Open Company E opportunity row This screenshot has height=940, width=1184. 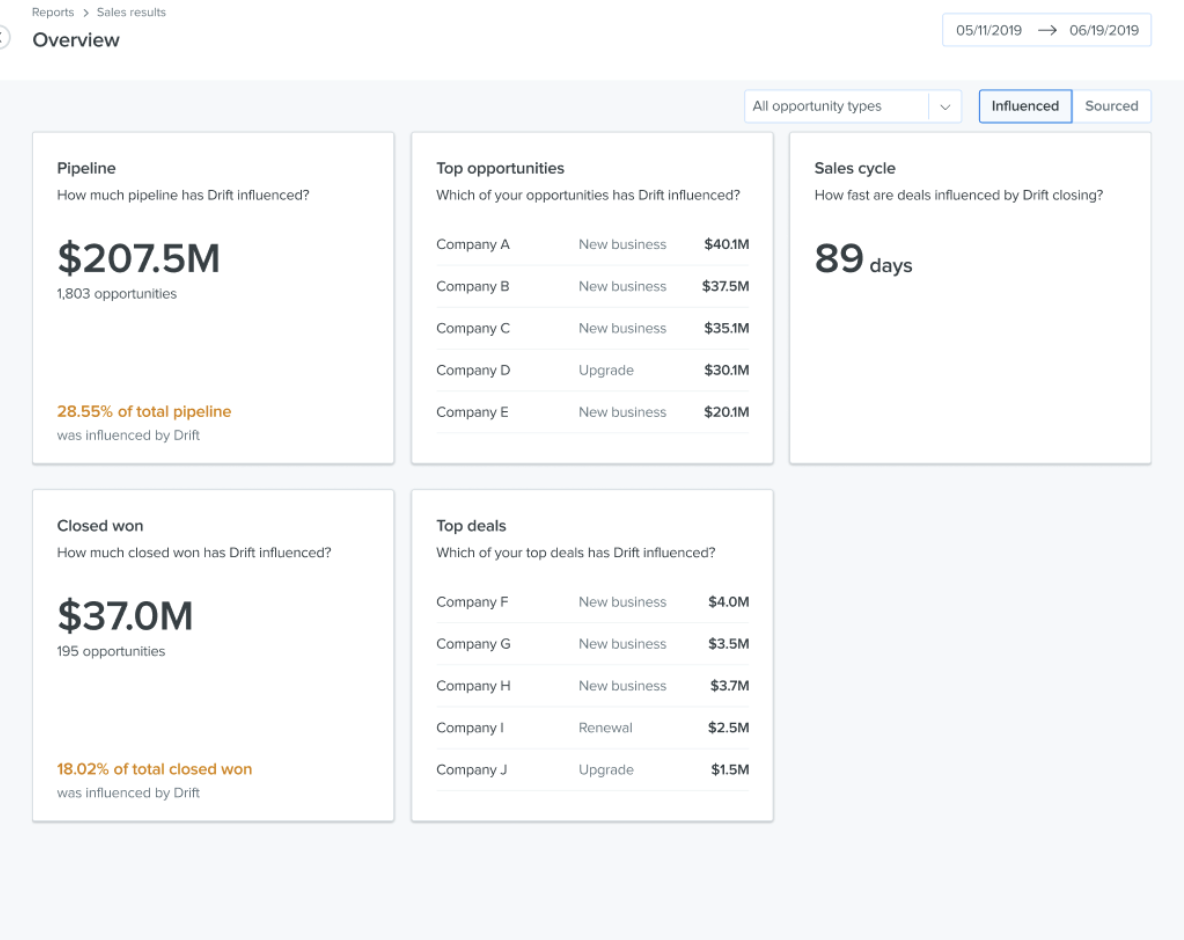[x=593, y=412]
